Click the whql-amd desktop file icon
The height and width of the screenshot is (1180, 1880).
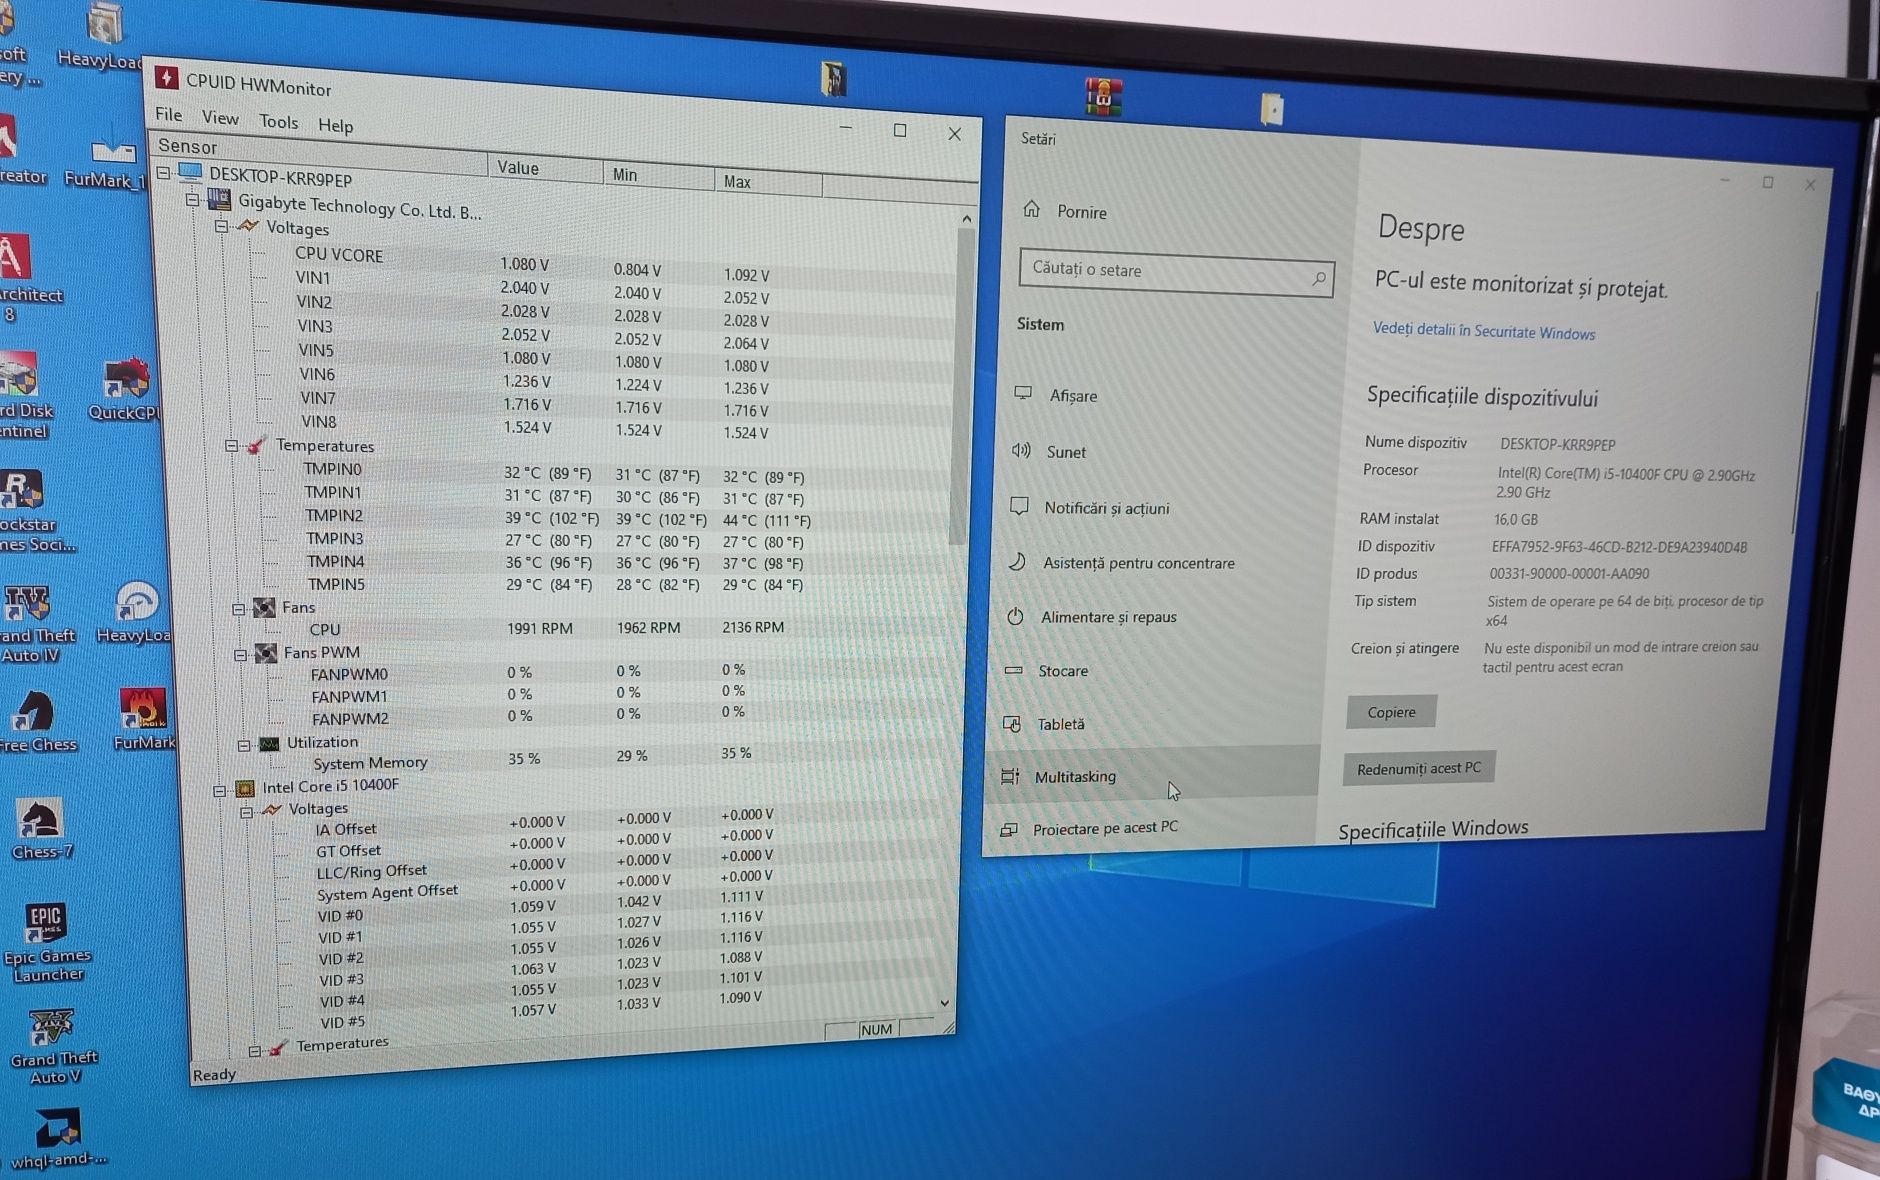tap(57, 1139)
